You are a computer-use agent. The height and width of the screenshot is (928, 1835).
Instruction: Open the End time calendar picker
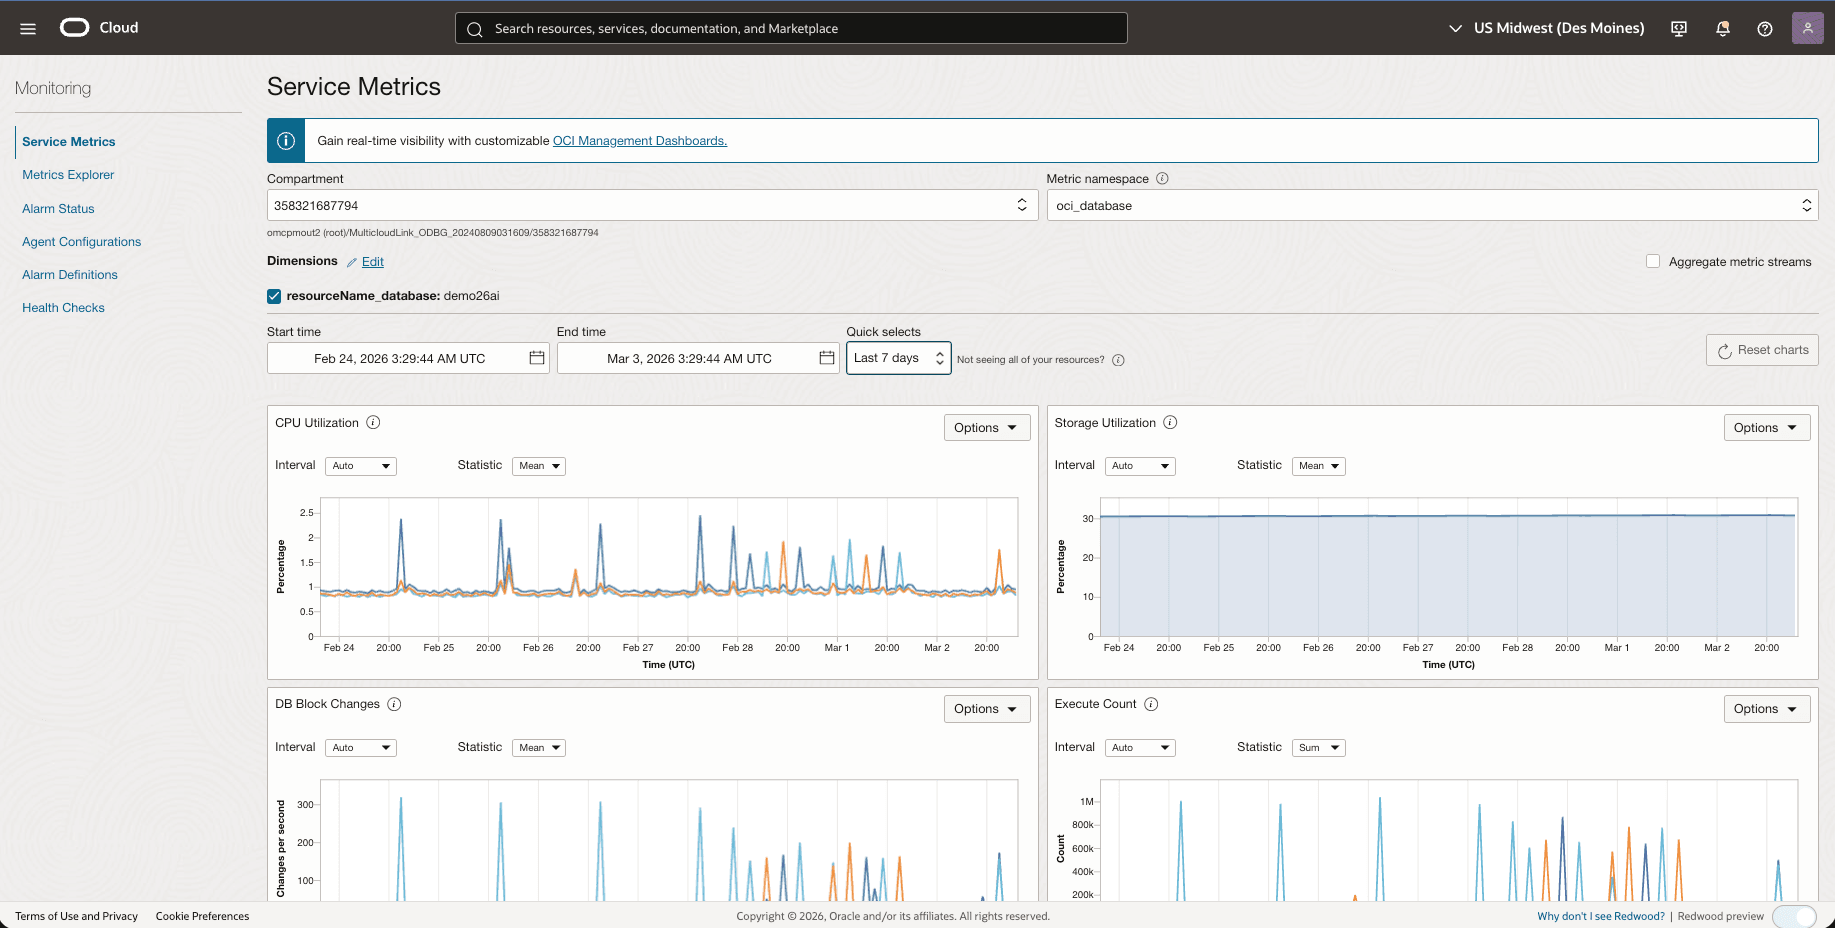(x=826, y=357)
